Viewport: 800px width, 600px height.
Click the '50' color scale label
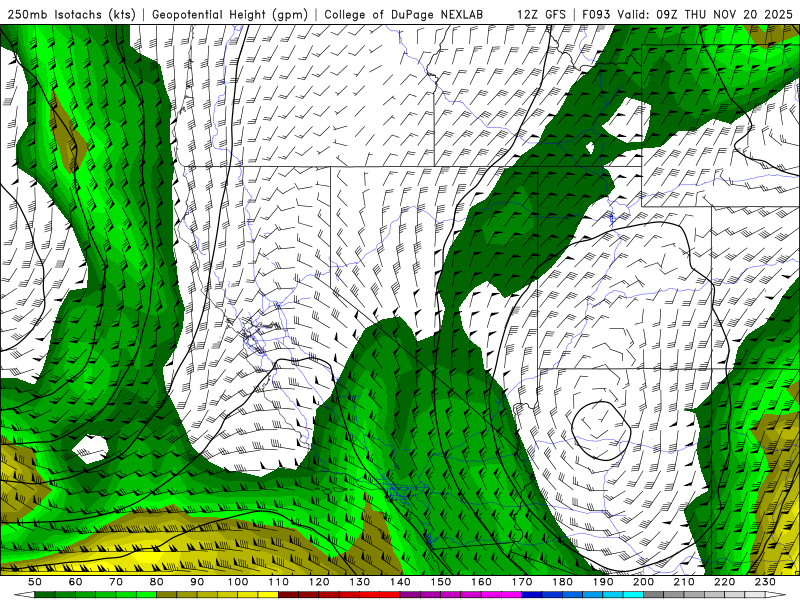pyautogui.click(x=35, y=582)
